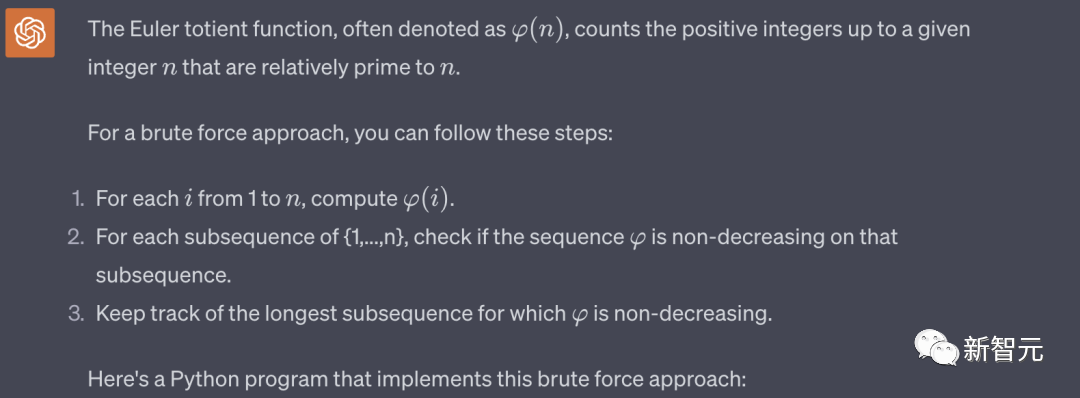1080x398 pixels.
Task: Click the list number 1 marker
Action: pyautogui.click(x=76, y=199)
